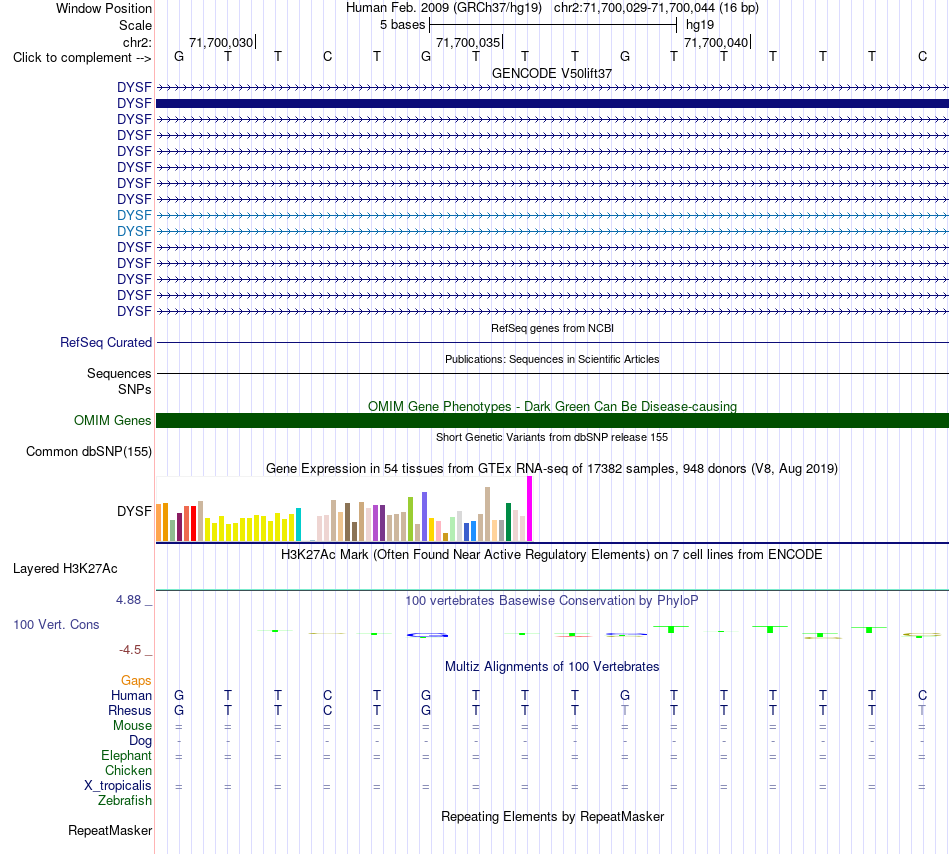Open the RefSeq Curated track label
The image size is (950, 854).
[106, 342]
